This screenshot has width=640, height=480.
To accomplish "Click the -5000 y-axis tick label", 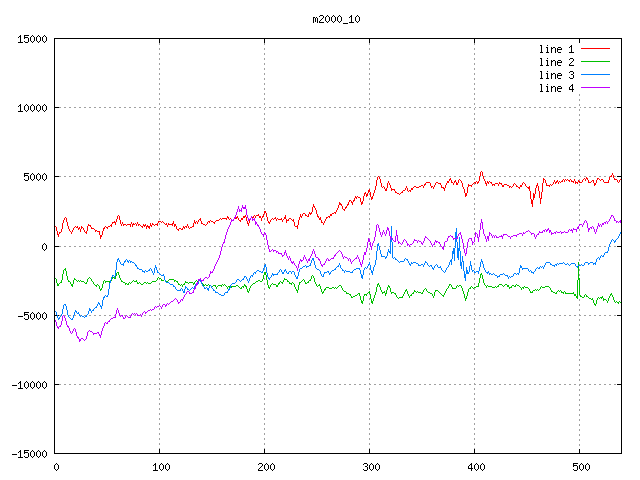I will pyautogui.click(x=31, y=316).
